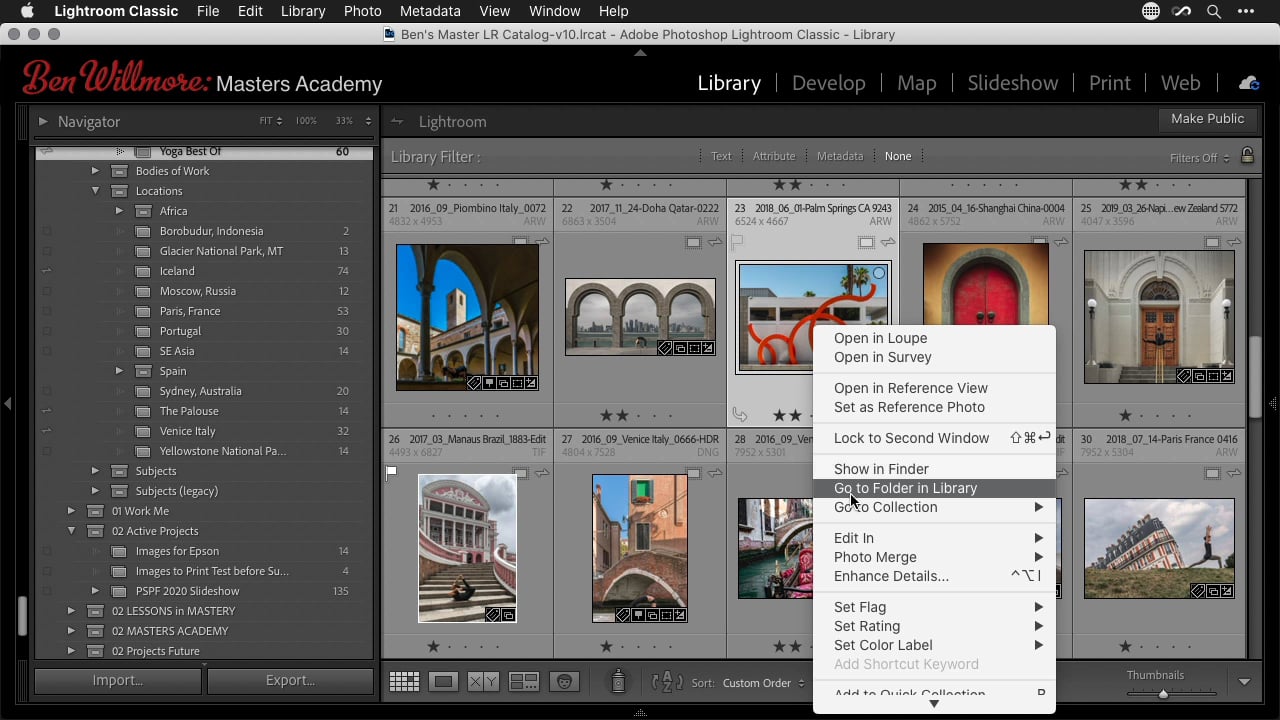
Task: Open the Metadata menu in menu bar
Action: pos(430,11)
